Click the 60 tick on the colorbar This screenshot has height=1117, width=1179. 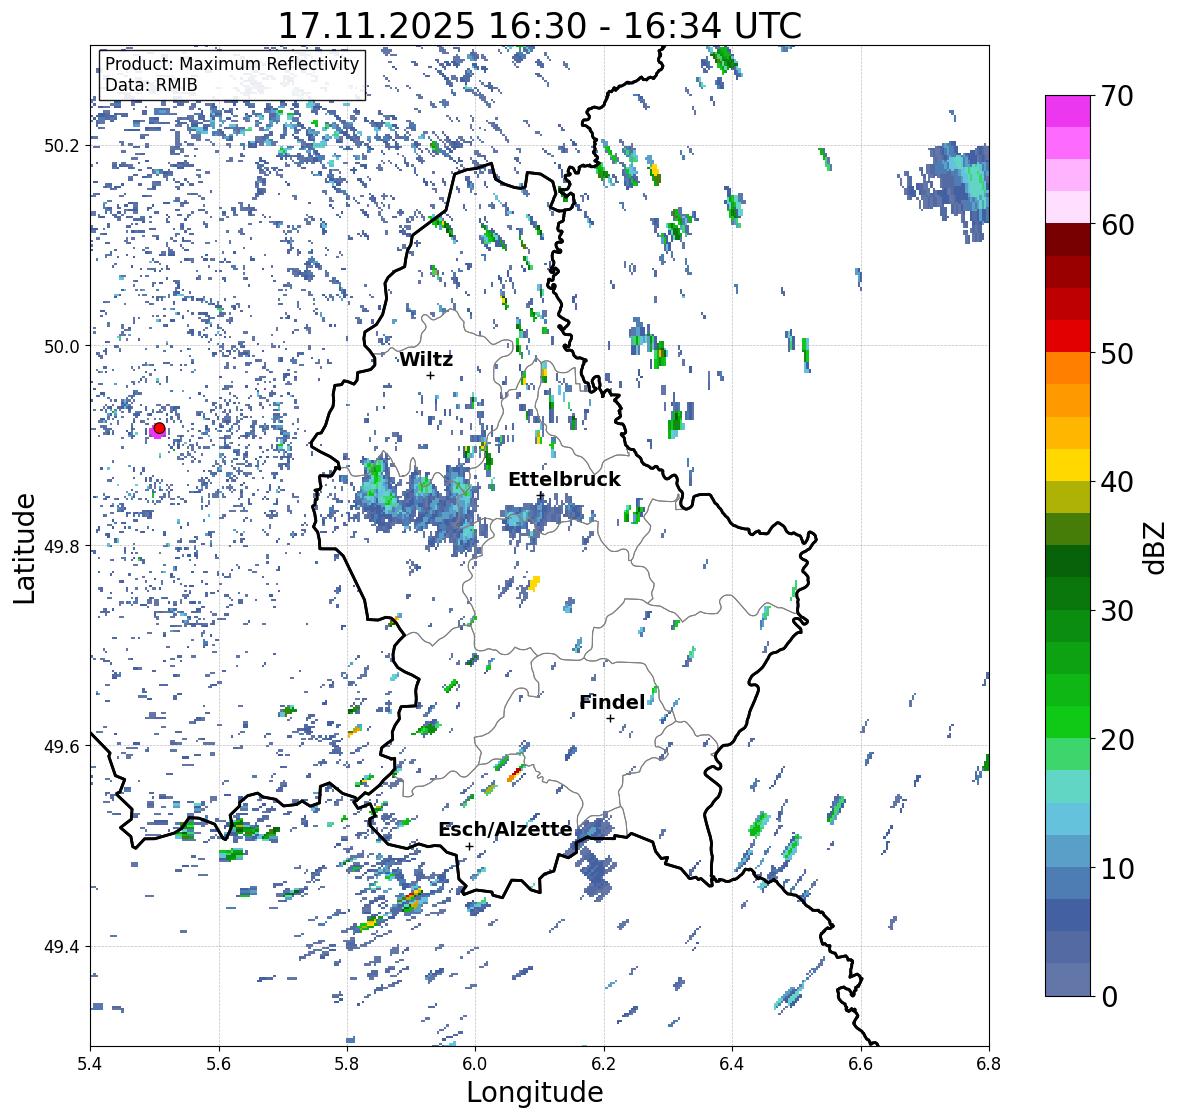(1117, 225)
